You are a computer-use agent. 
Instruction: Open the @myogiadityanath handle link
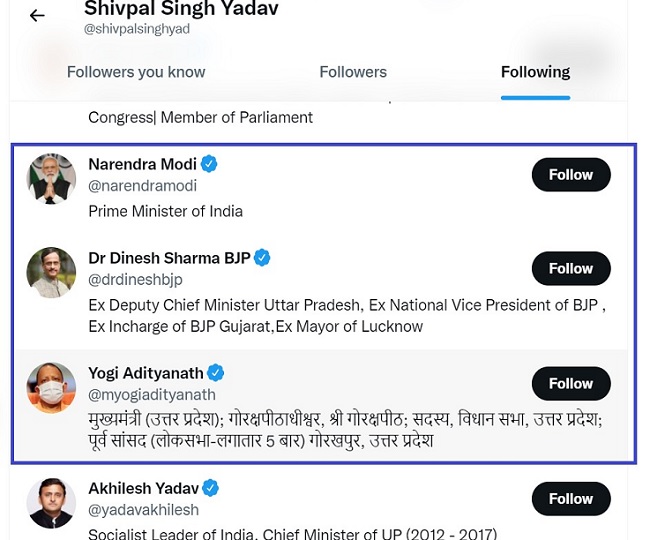[x=152, y=395]
